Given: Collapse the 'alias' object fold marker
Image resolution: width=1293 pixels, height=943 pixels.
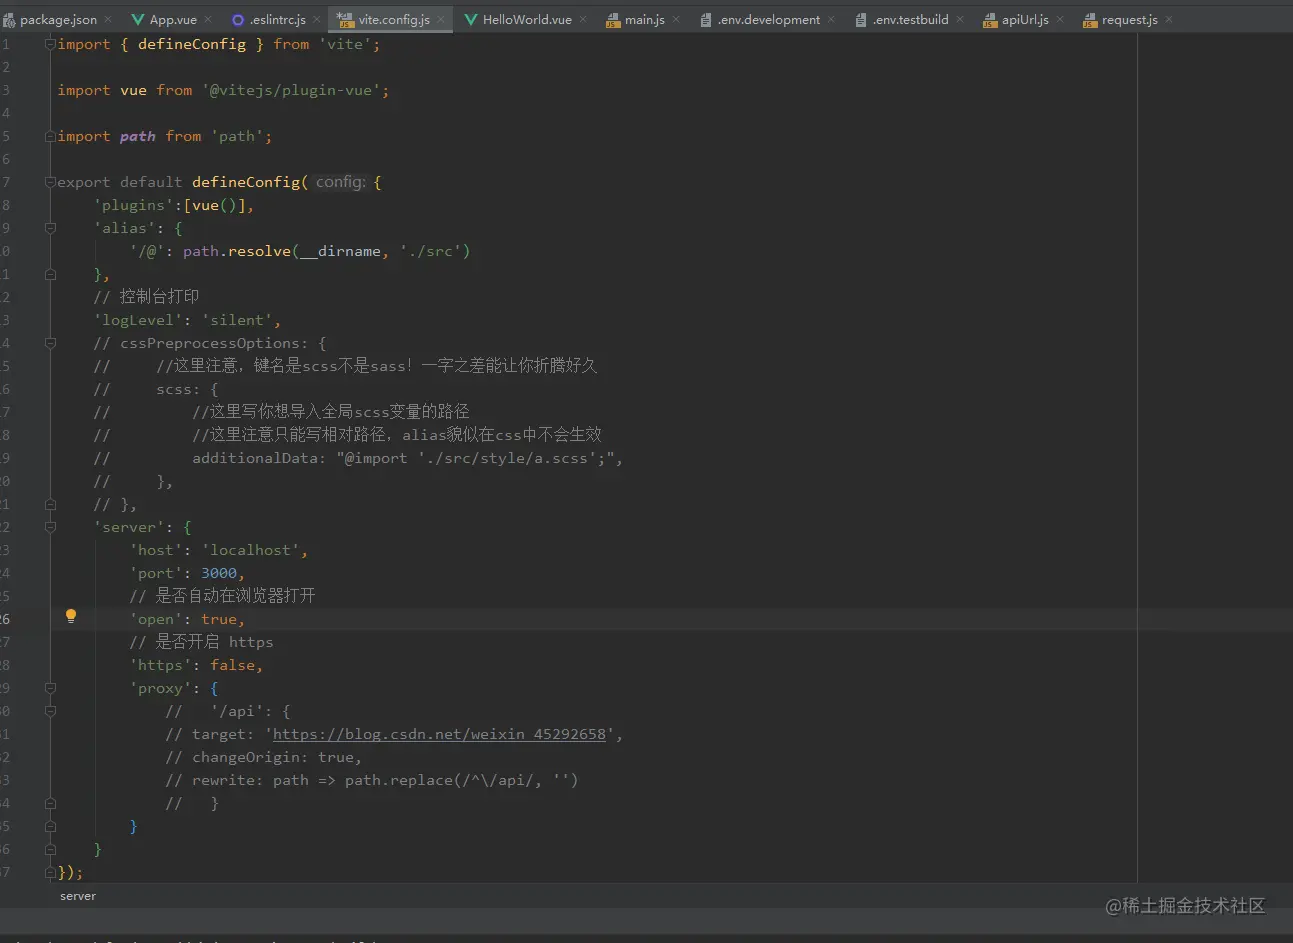Looking at the screenshot, I should point(50,228).
